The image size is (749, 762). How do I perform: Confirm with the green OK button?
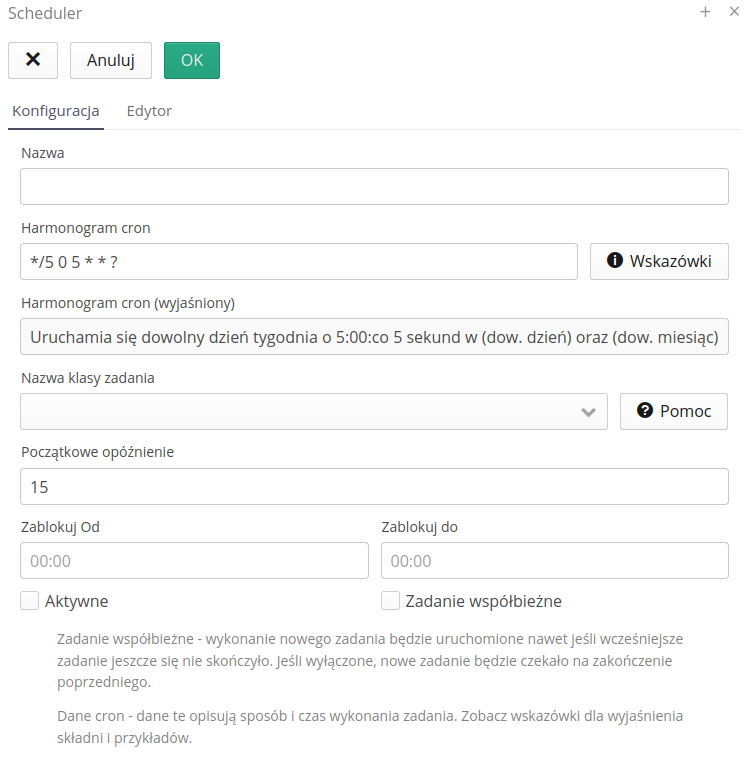[x=192, y=60]
